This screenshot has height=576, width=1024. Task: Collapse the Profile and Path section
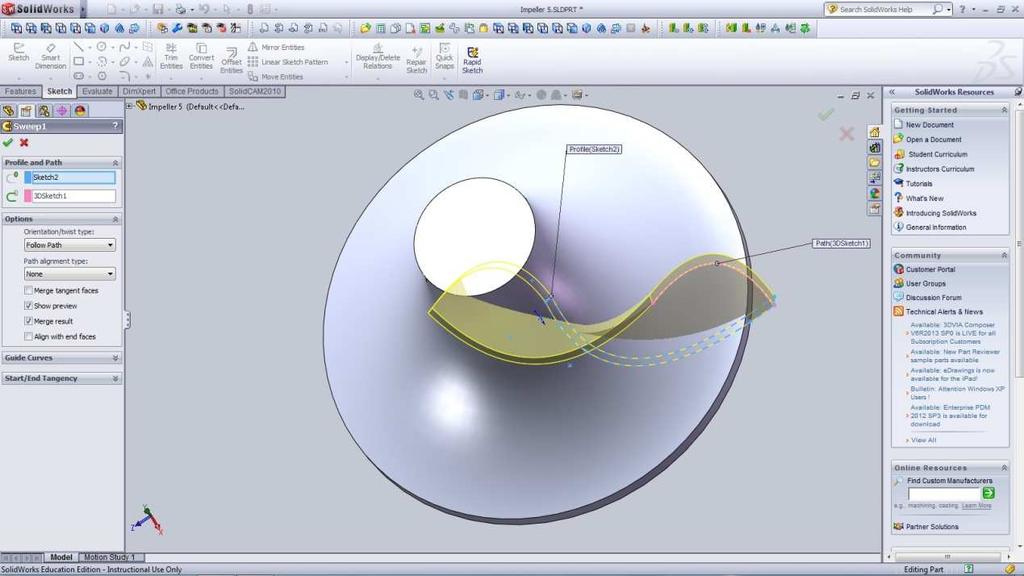point(115,163)
